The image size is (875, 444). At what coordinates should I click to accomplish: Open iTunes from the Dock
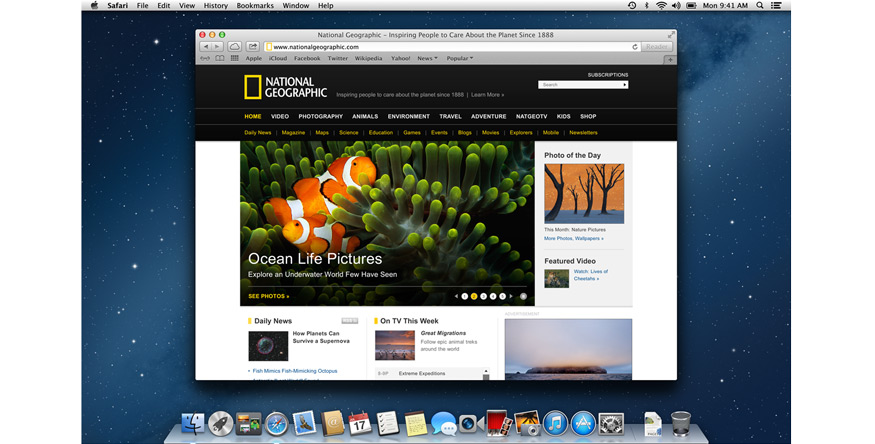click(555, 424)
